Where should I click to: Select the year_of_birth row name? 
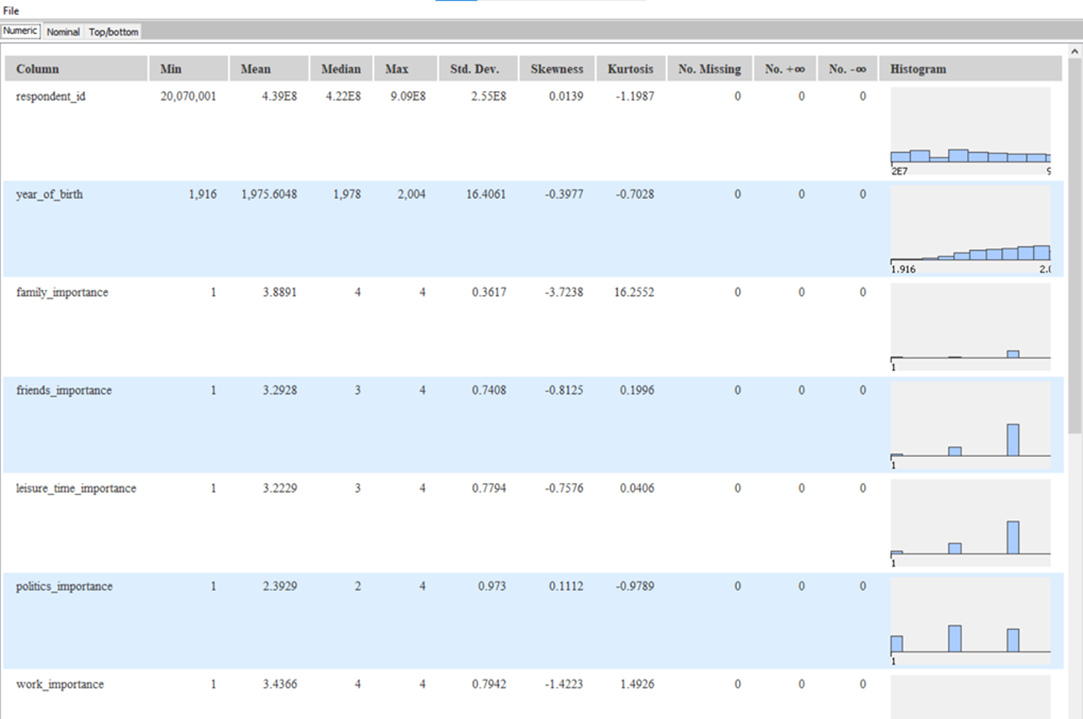(x=49, y=194)
